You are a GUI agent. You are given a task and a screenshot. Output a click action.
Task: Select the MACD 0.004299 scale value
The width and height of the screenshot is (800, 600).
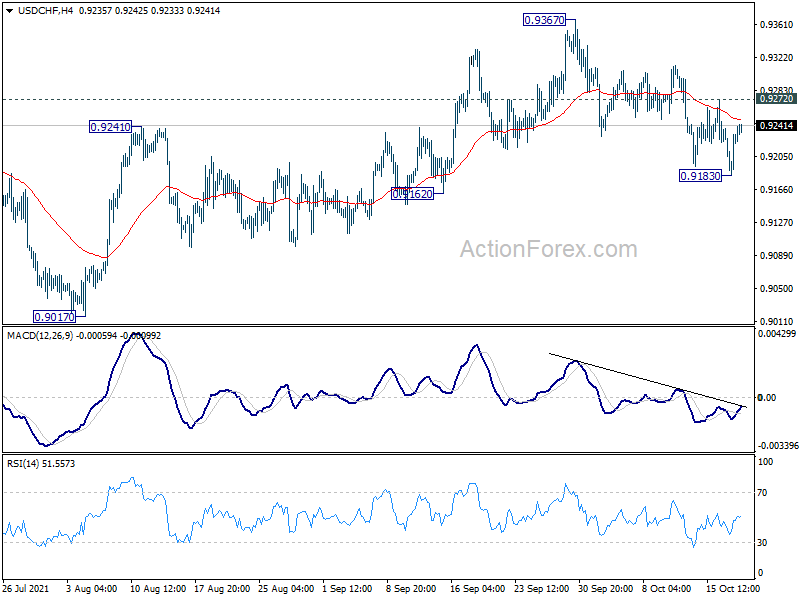pyautogui.click(x=777, y=334)
